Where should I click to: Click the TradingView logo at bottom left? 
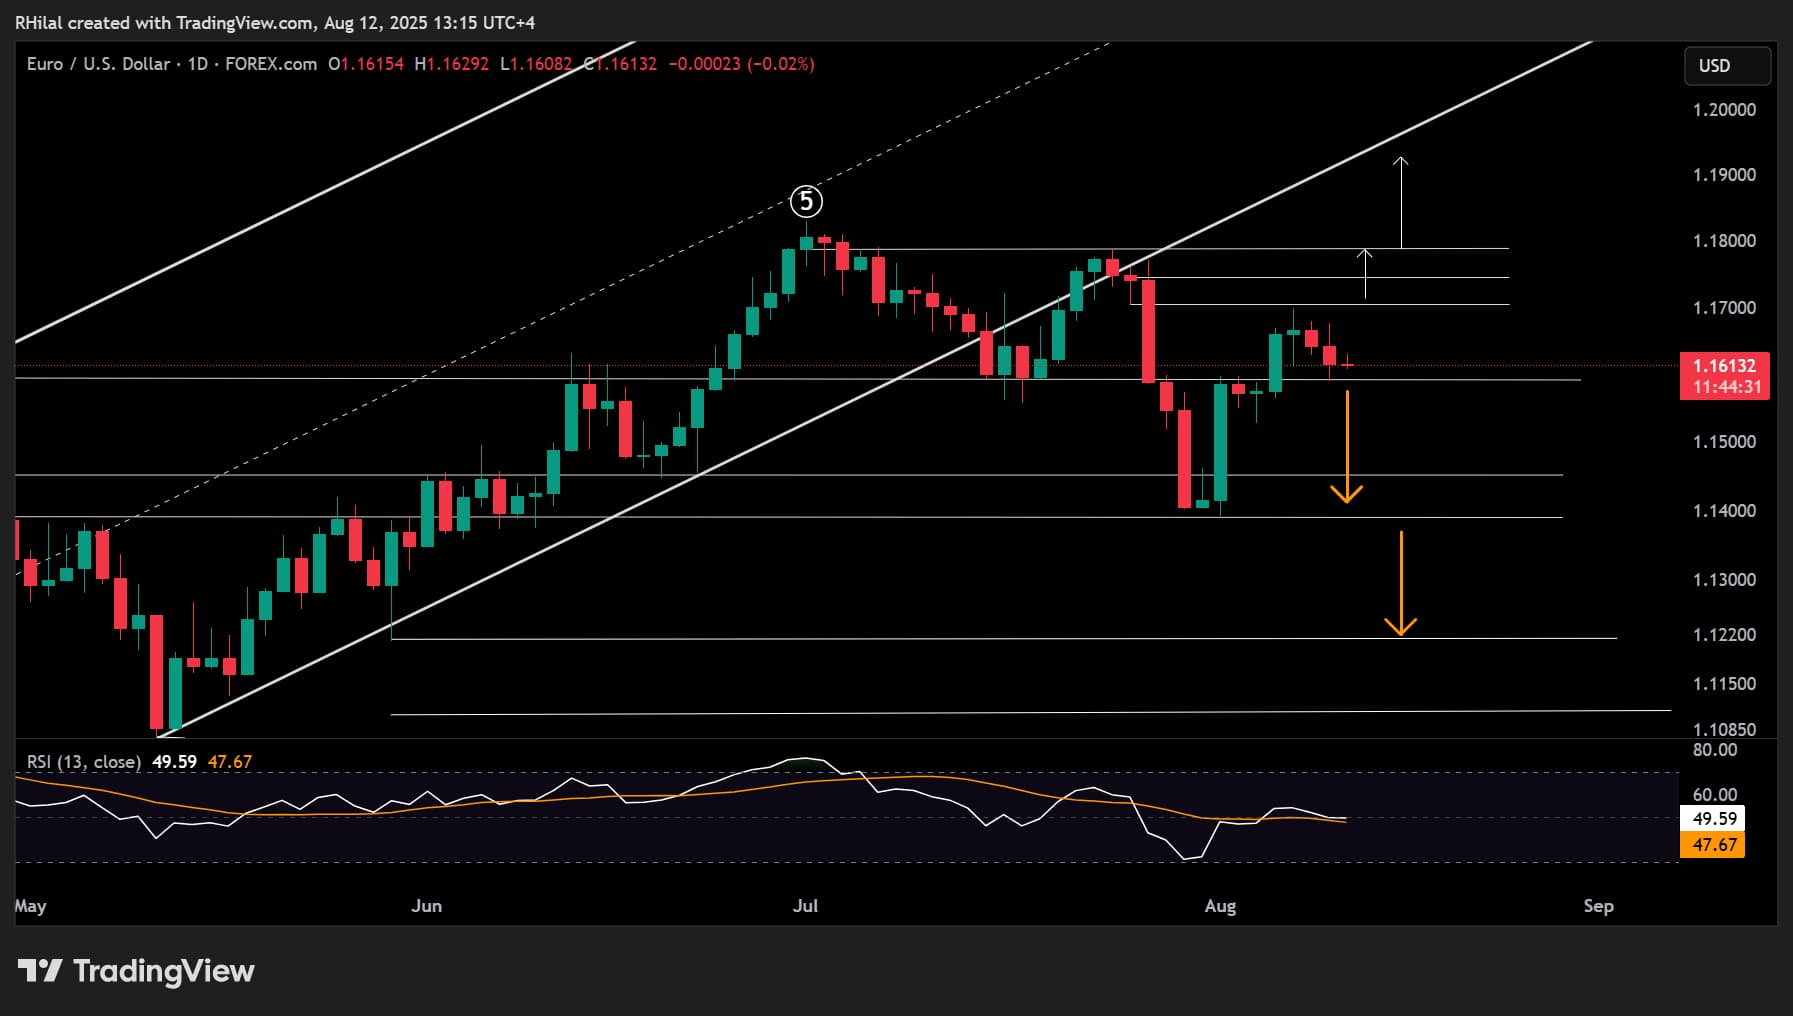point(136,971)
